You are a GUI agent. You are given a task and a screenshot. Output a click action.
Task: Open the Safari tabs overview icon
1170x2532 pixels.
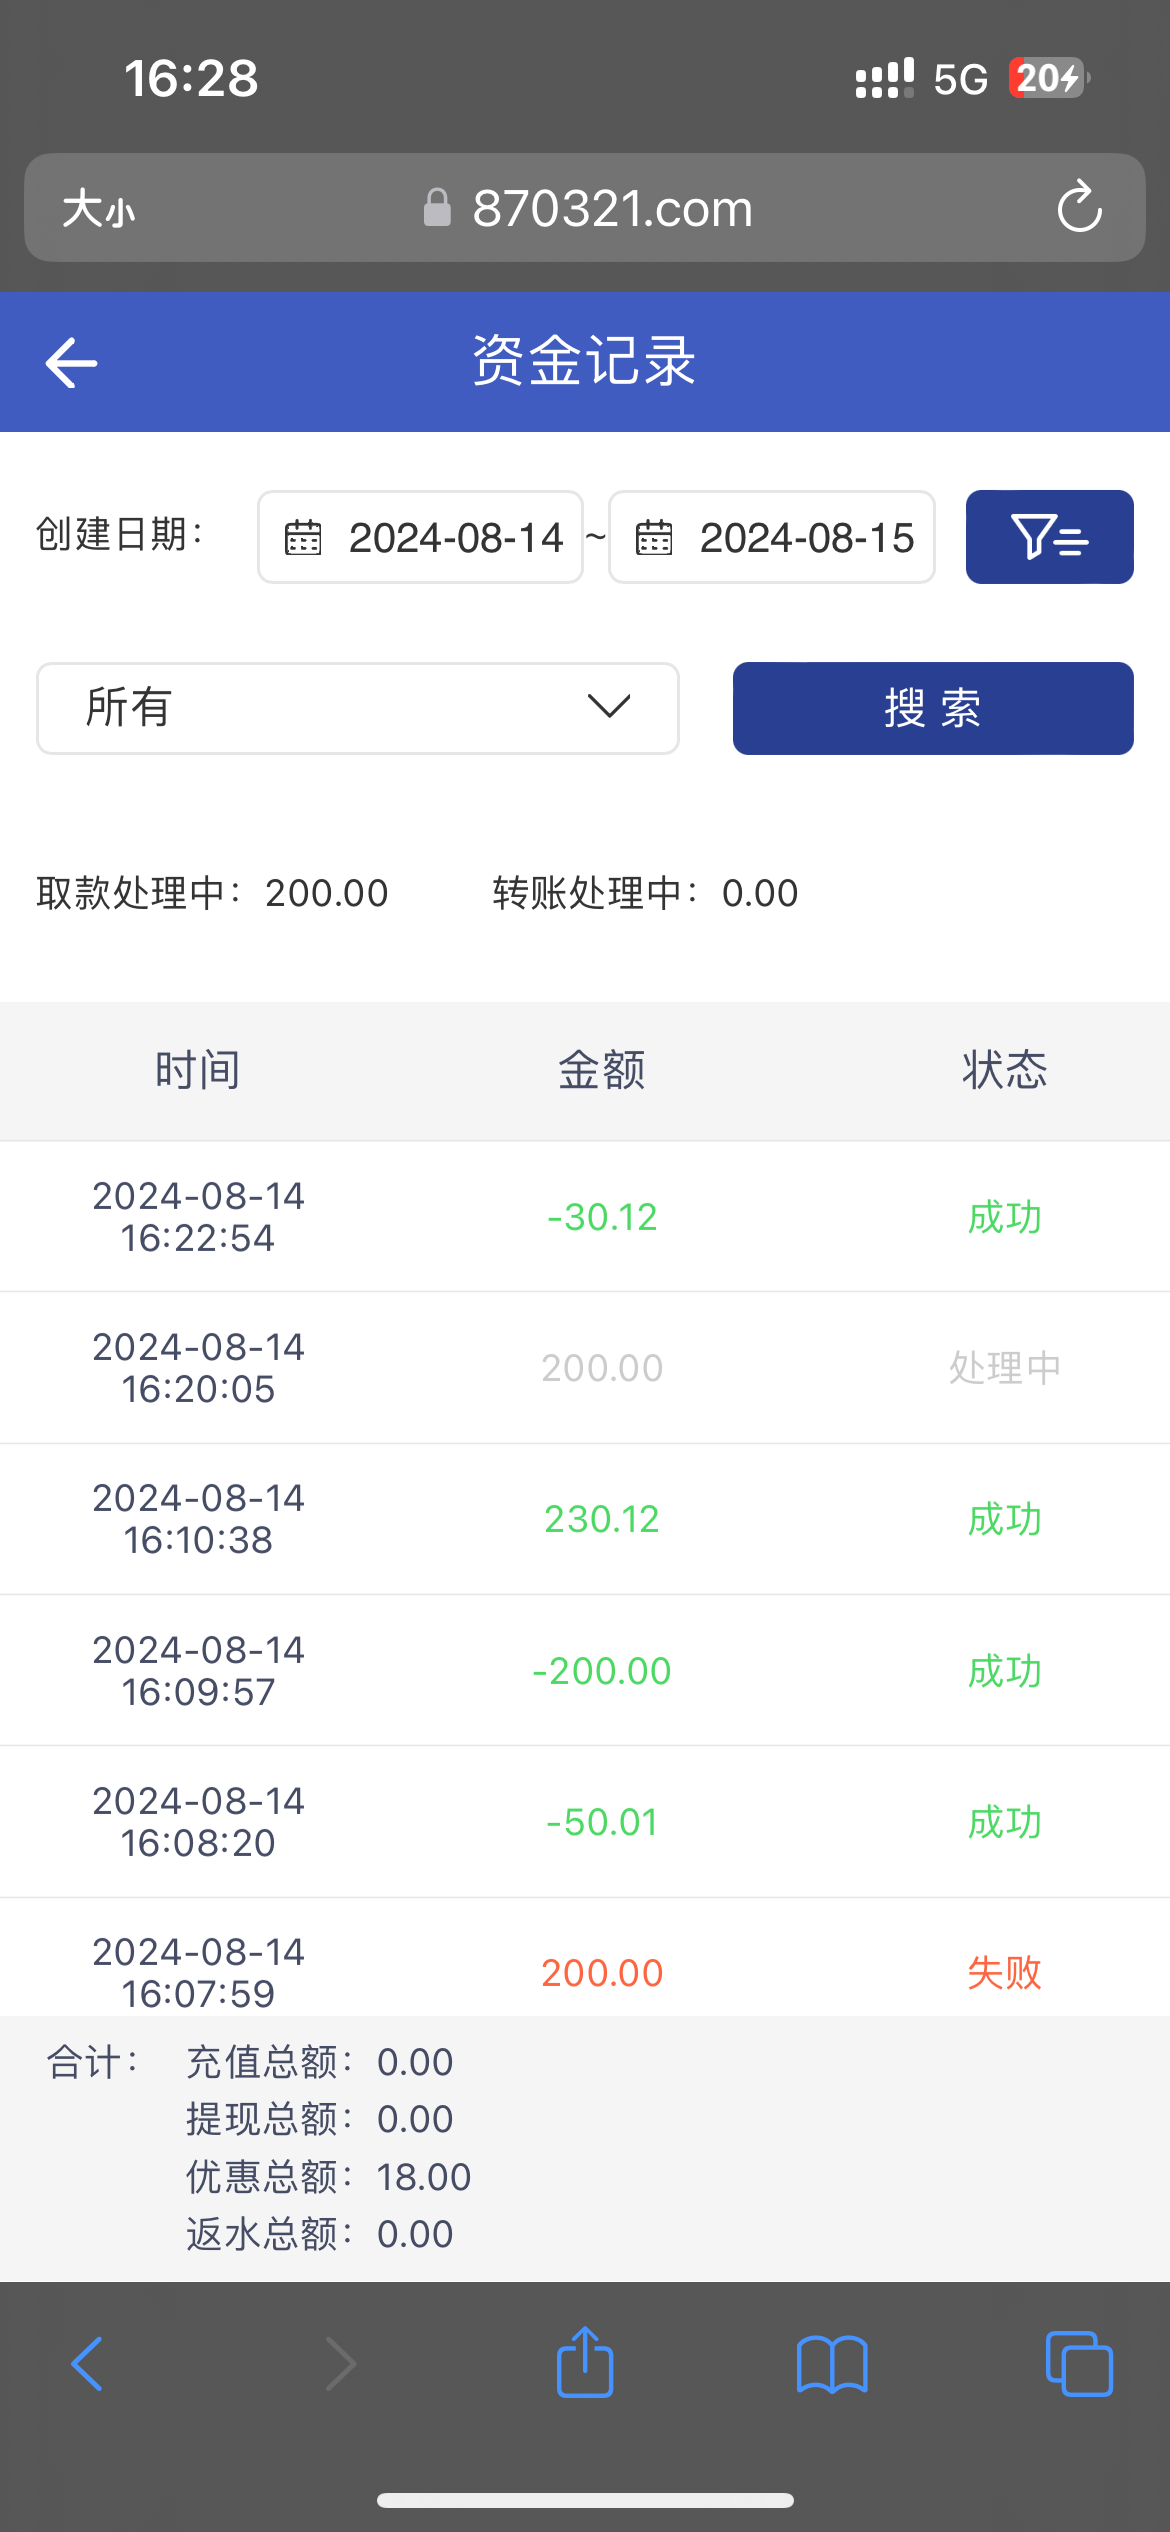[1078, 2364]
